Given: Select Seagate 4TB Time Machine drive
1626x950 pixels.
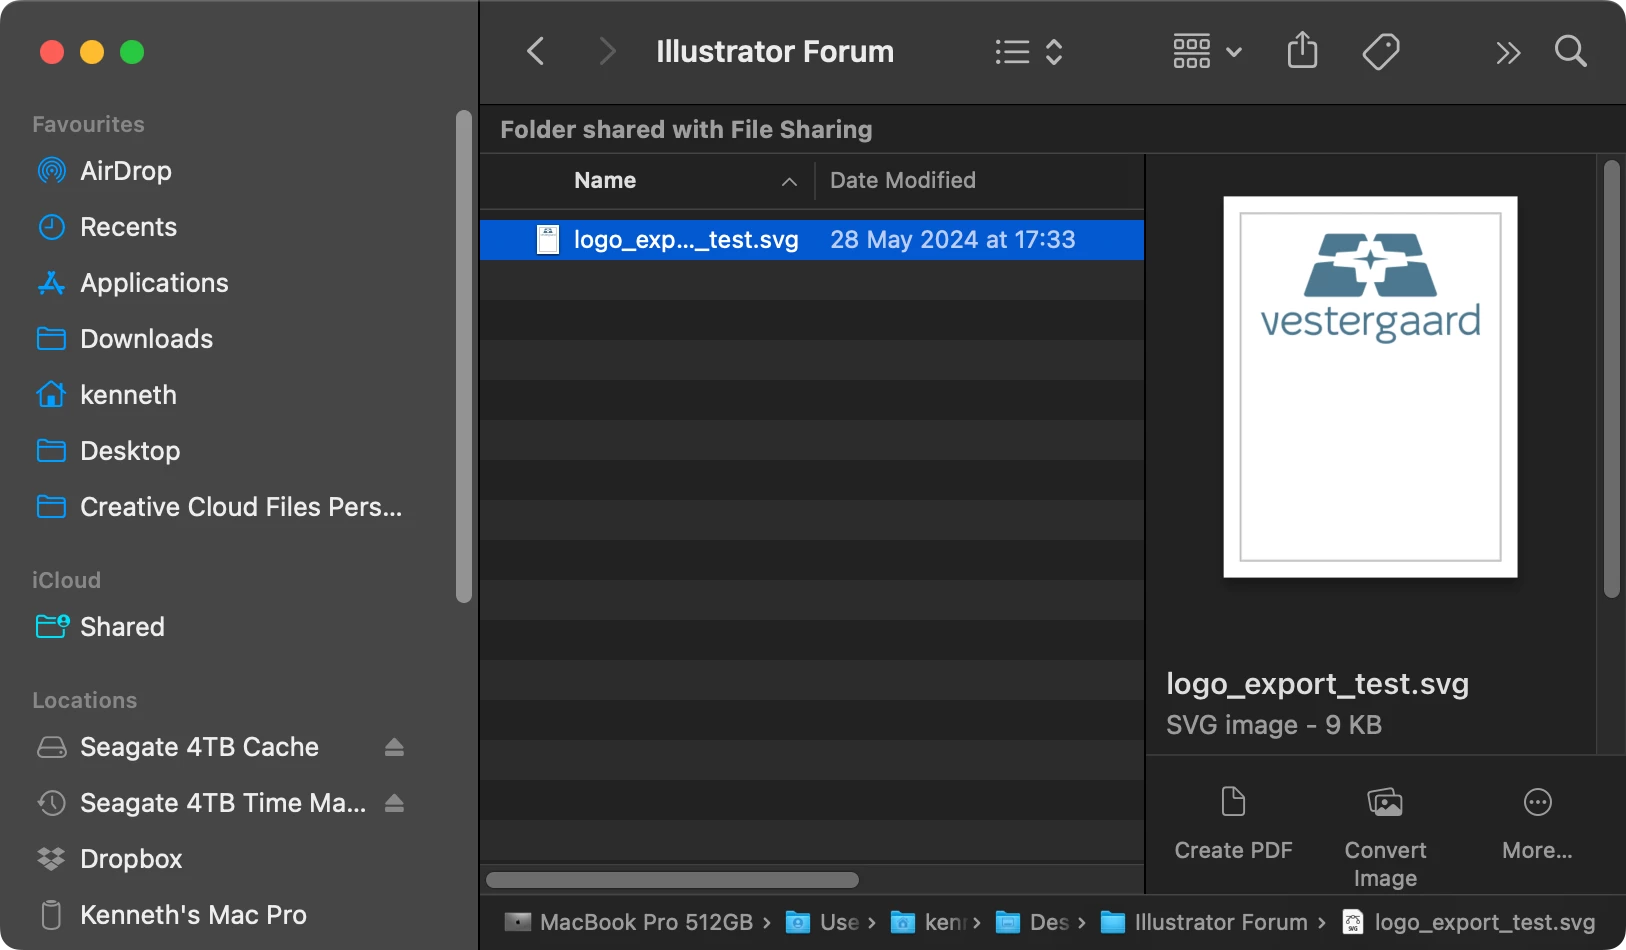Looking at the screenshot, I should [x=202, y=803].
